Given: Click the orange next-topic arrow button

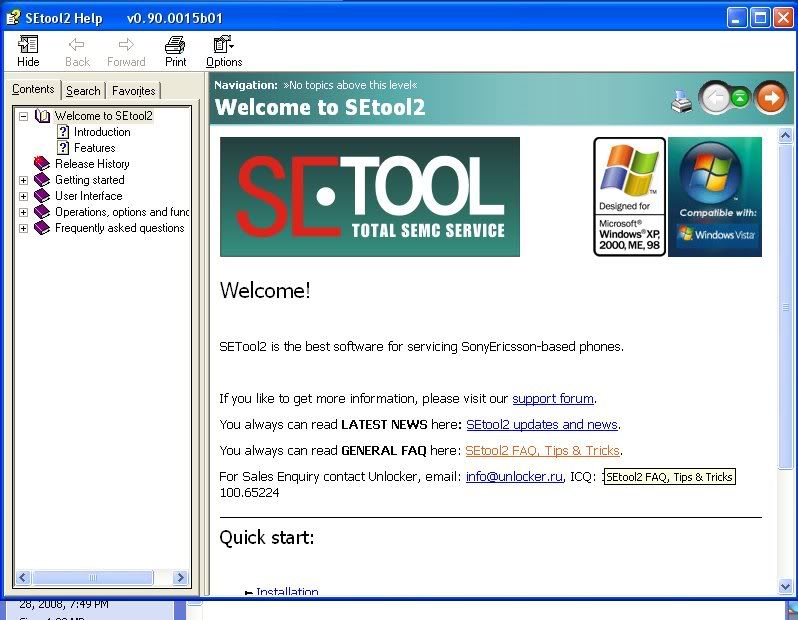Looking at the screenshot, I should (771, 97).
